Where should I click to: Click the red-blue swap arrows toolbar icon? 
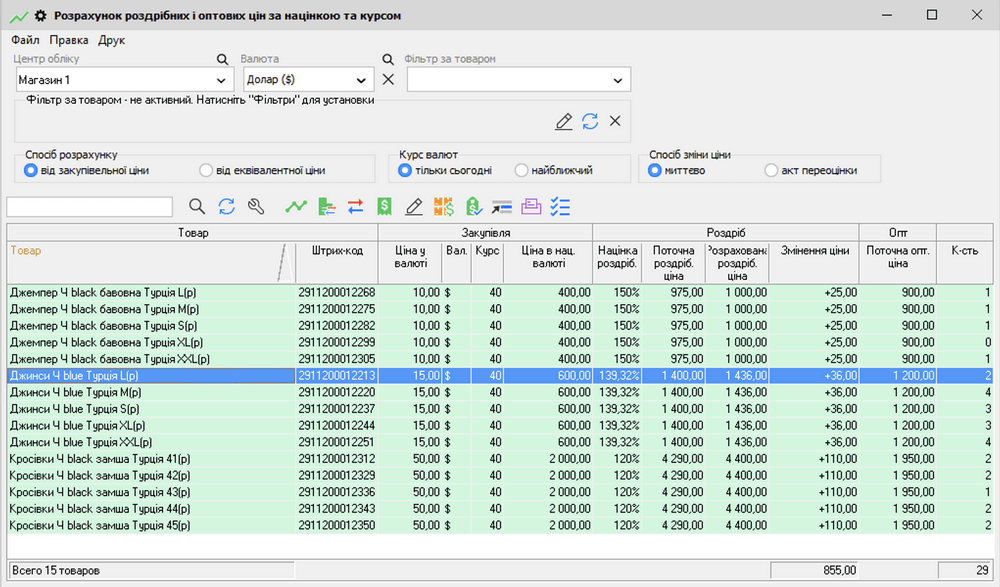355,207
